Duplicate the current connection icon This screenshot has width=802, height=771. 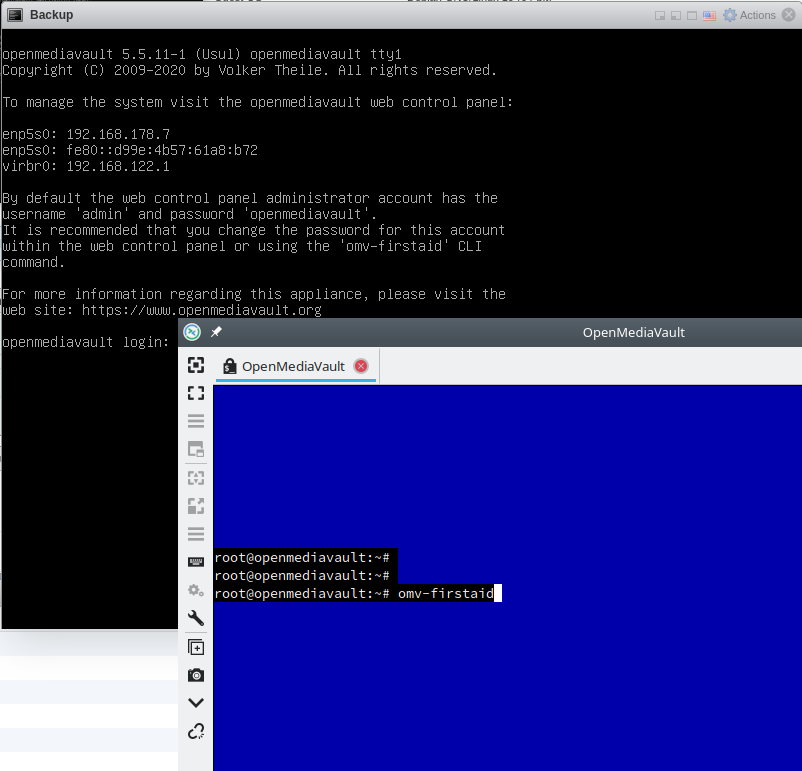(196, 647)
